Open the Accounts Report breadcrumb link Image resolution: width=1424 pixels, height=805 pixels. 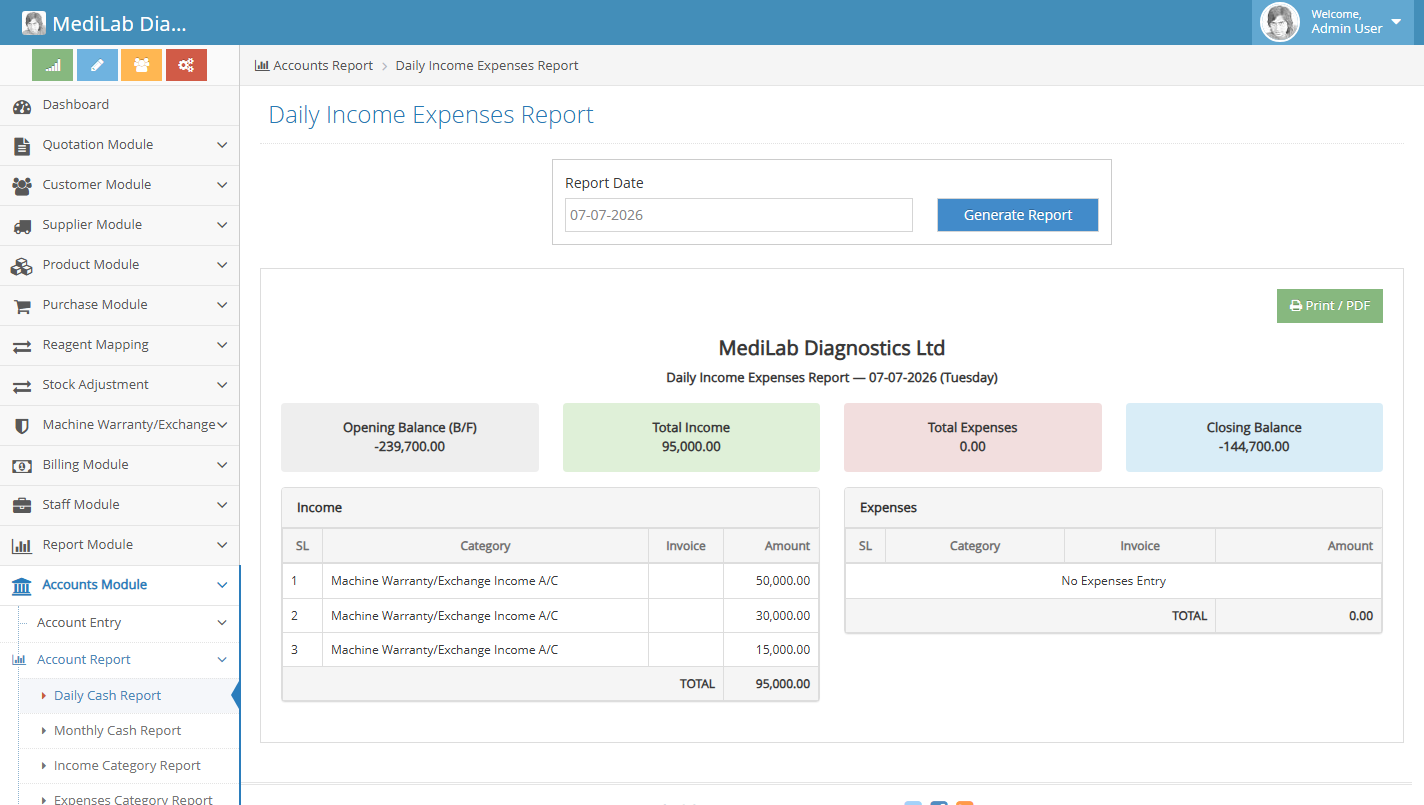point(323,65)
